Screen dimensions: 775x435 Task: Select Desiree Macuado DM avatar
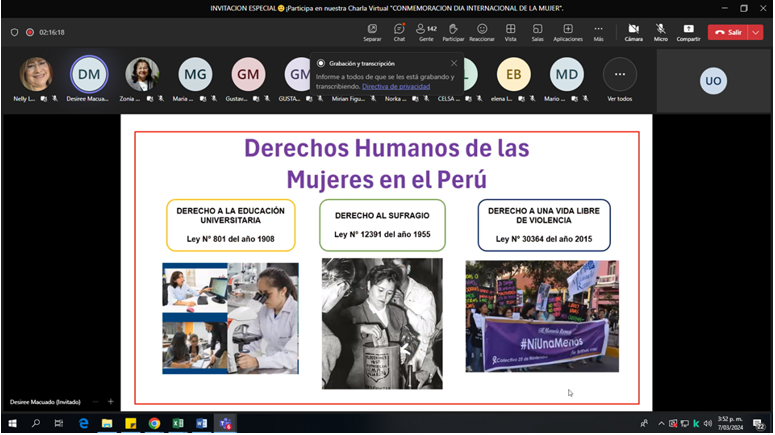[89, 74]
